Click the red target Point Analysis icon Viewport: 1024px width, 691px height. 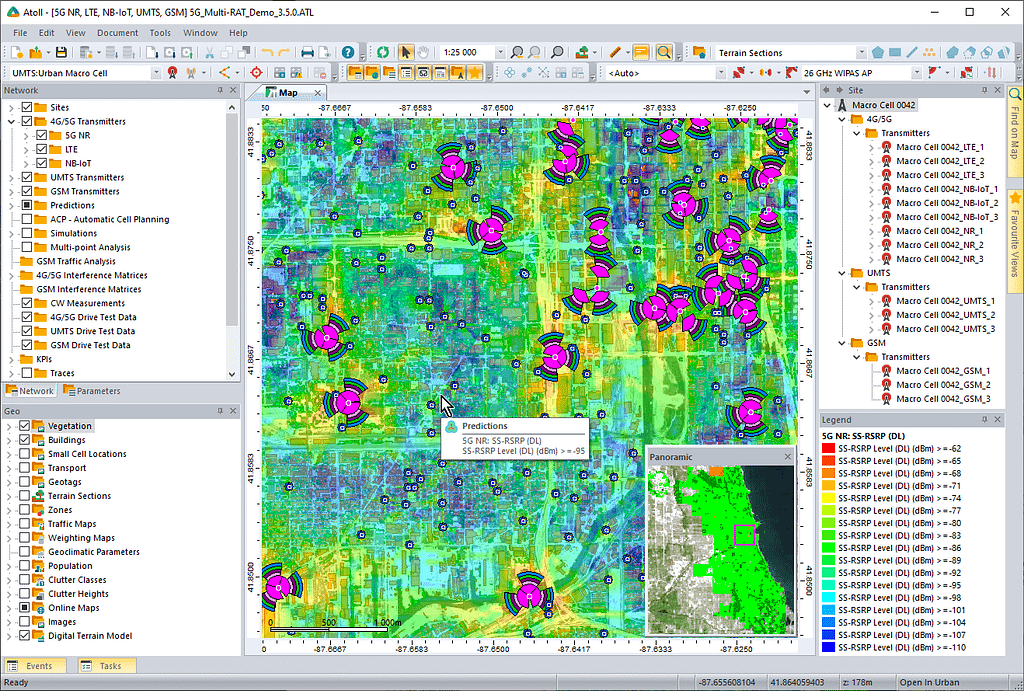256,72
